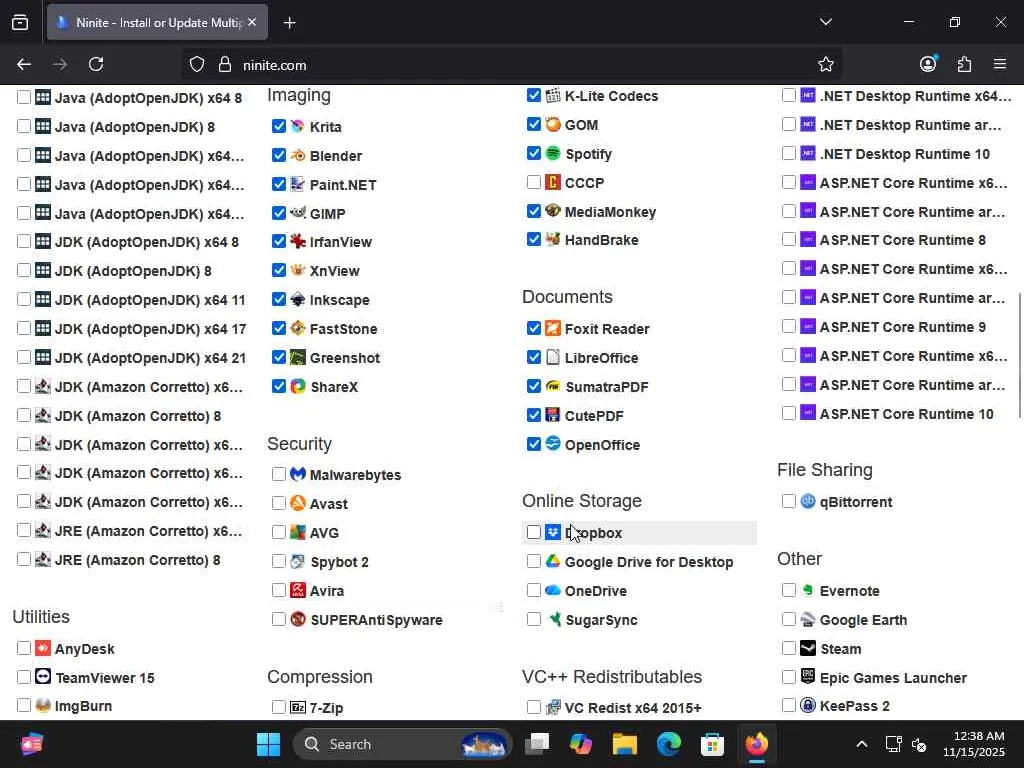The height and width of the screenshot is (768, 1024).
Task: Open the taskbar clock and date
Action: 974,744
